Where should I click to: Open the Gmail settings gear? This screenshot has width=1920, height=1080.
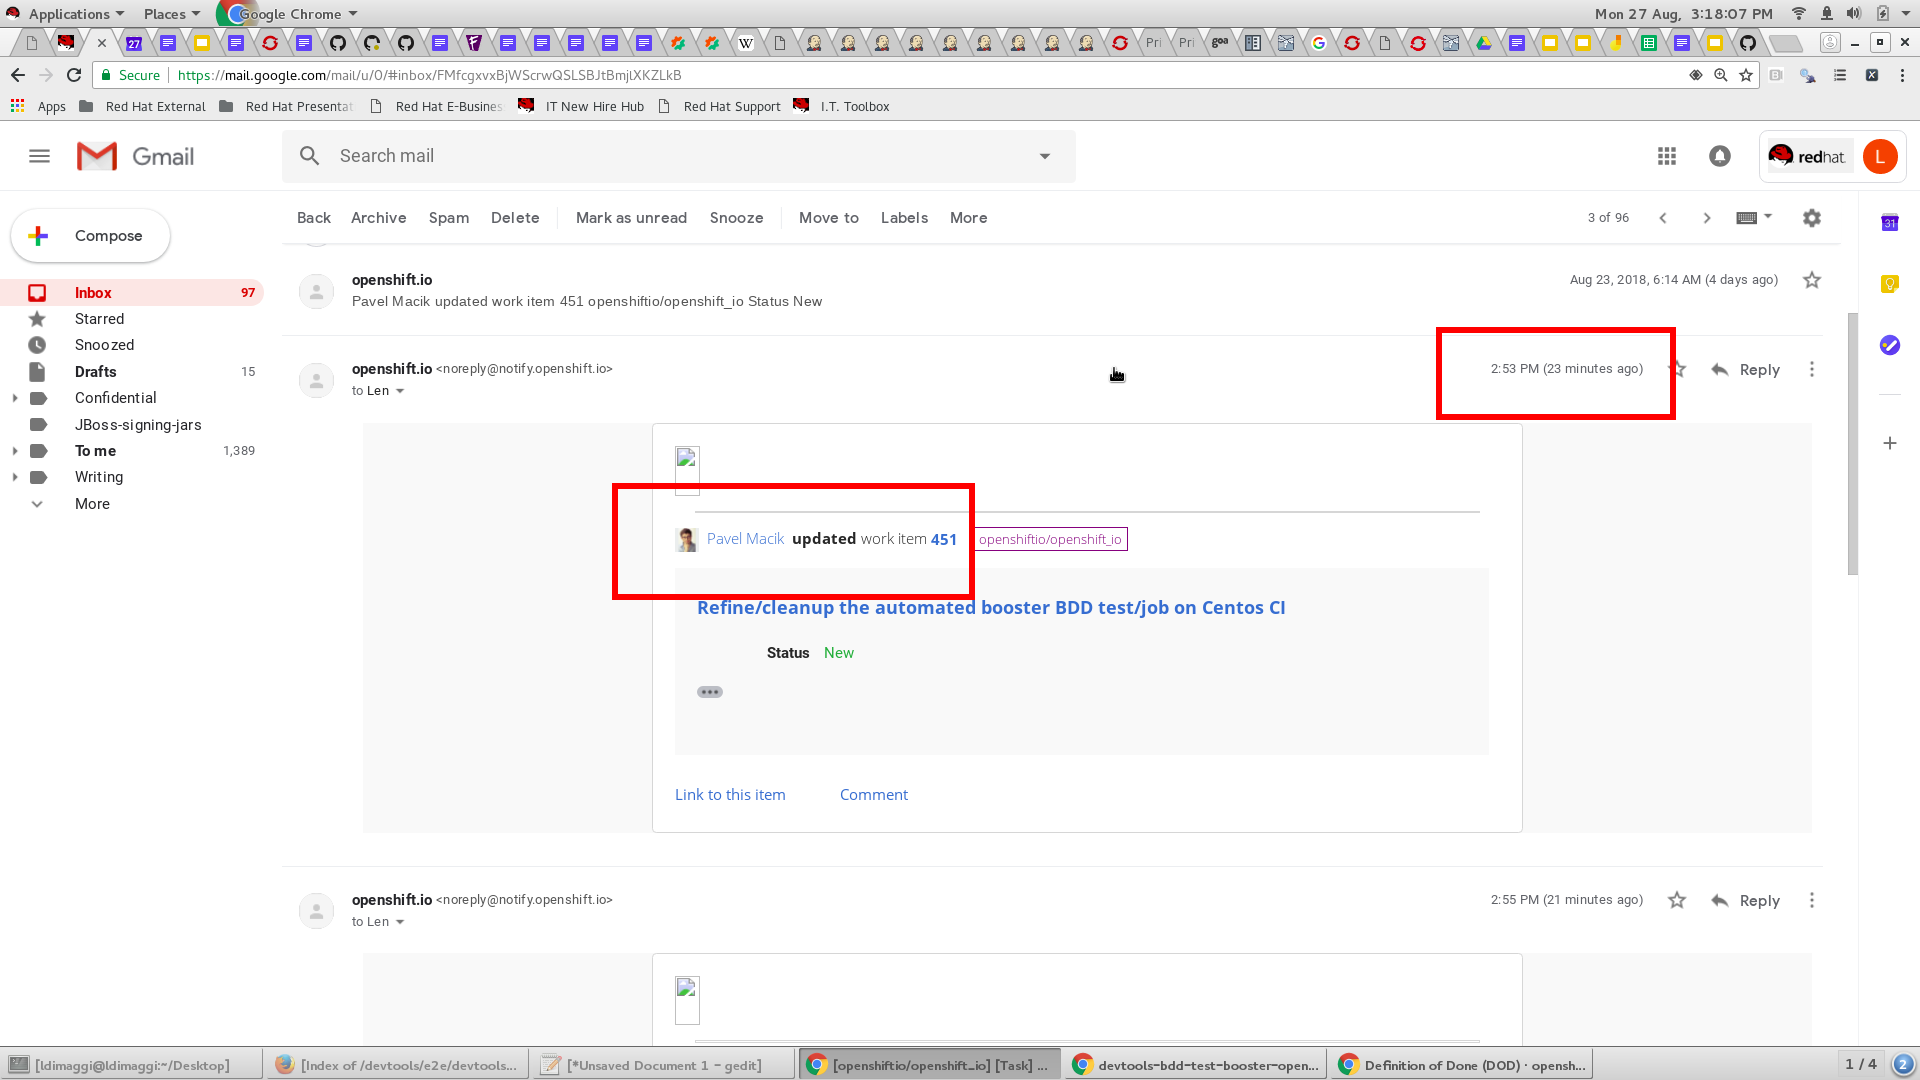(x=1811, y=217)
